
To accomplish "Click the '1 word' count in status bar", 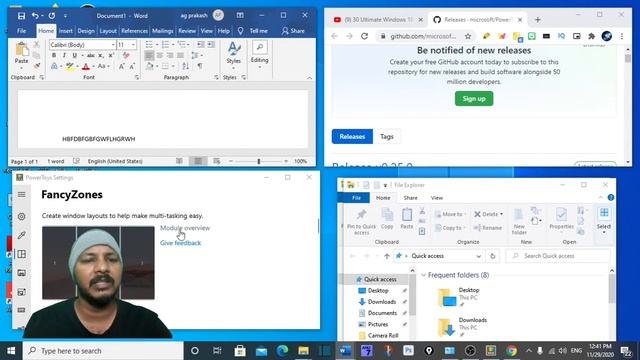I will tap(56, 161).
